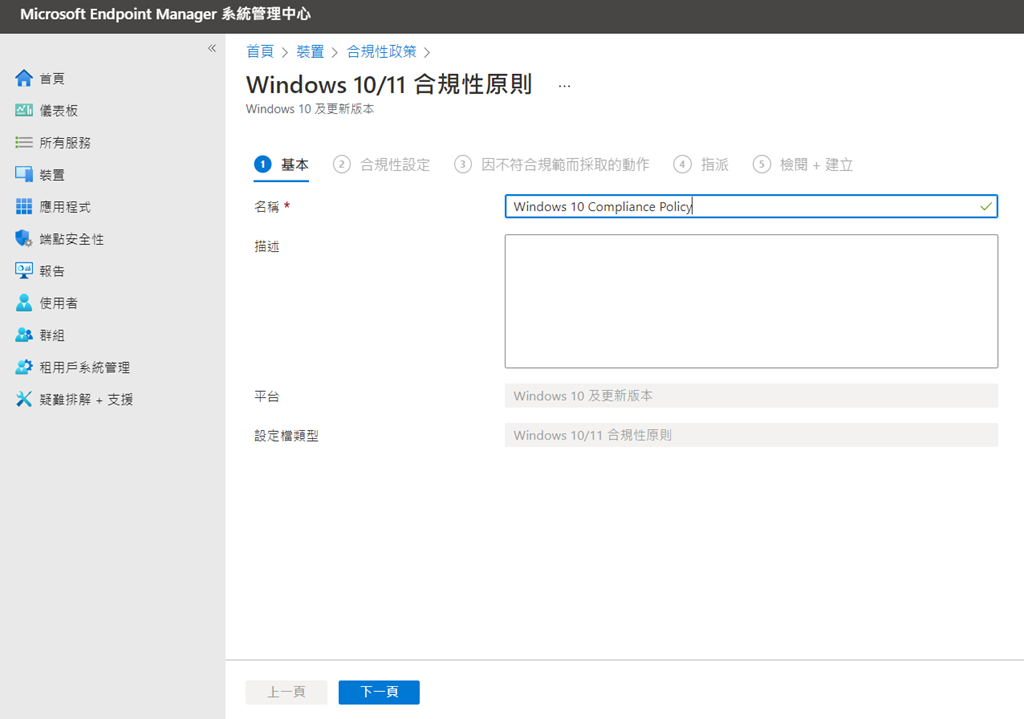Open Tenant administration (租用戶系統管理) icon
1024x719 pixels.
coord(24,367)
